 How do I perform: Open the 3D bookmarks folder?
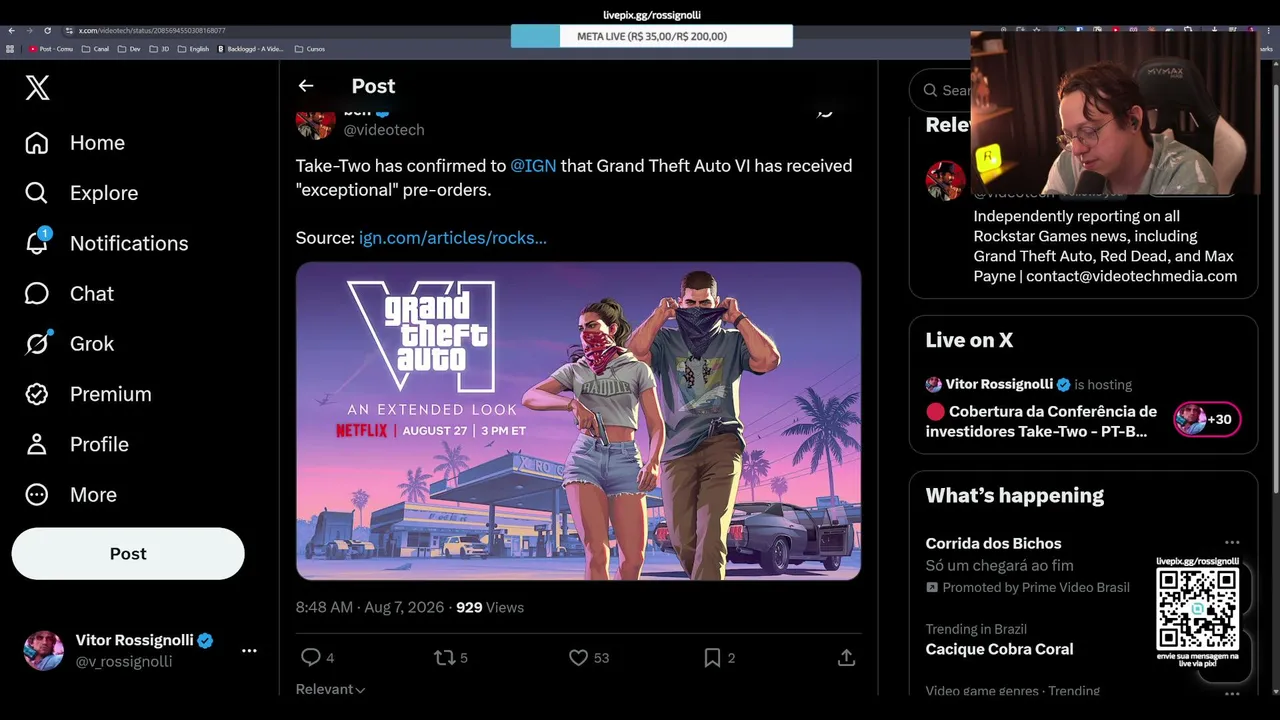coord(160,49)
